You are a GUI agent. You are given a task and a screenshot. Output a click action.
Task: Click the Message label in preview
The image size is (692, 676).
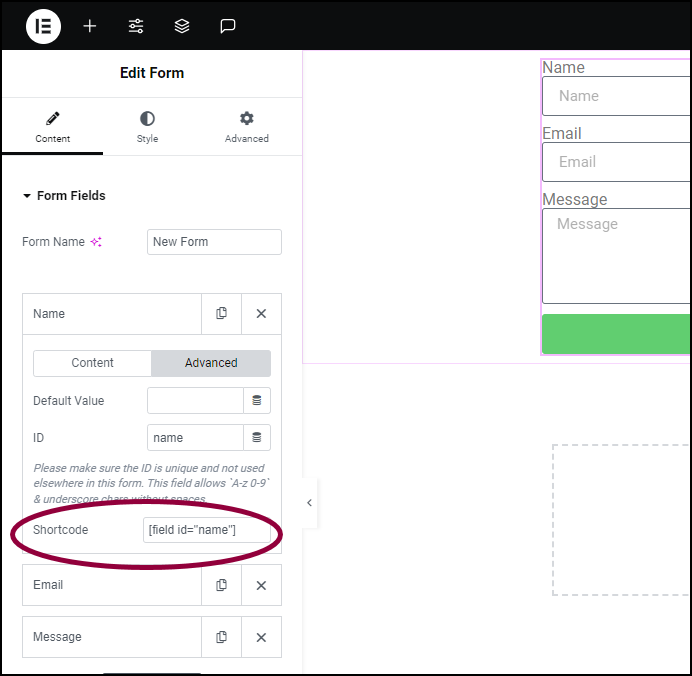coord(575,199)
